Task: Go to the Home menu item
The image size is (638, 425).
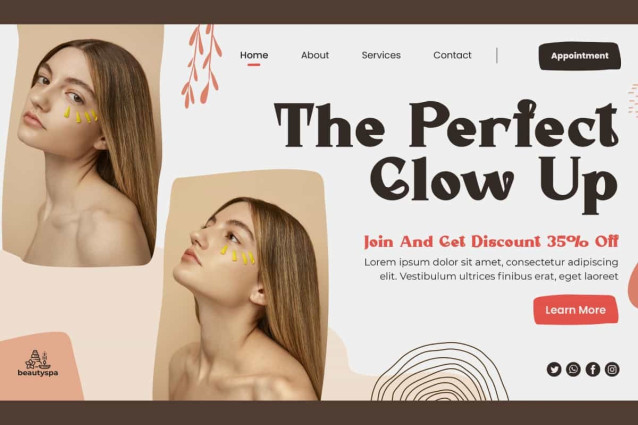Action: (254, 55)
